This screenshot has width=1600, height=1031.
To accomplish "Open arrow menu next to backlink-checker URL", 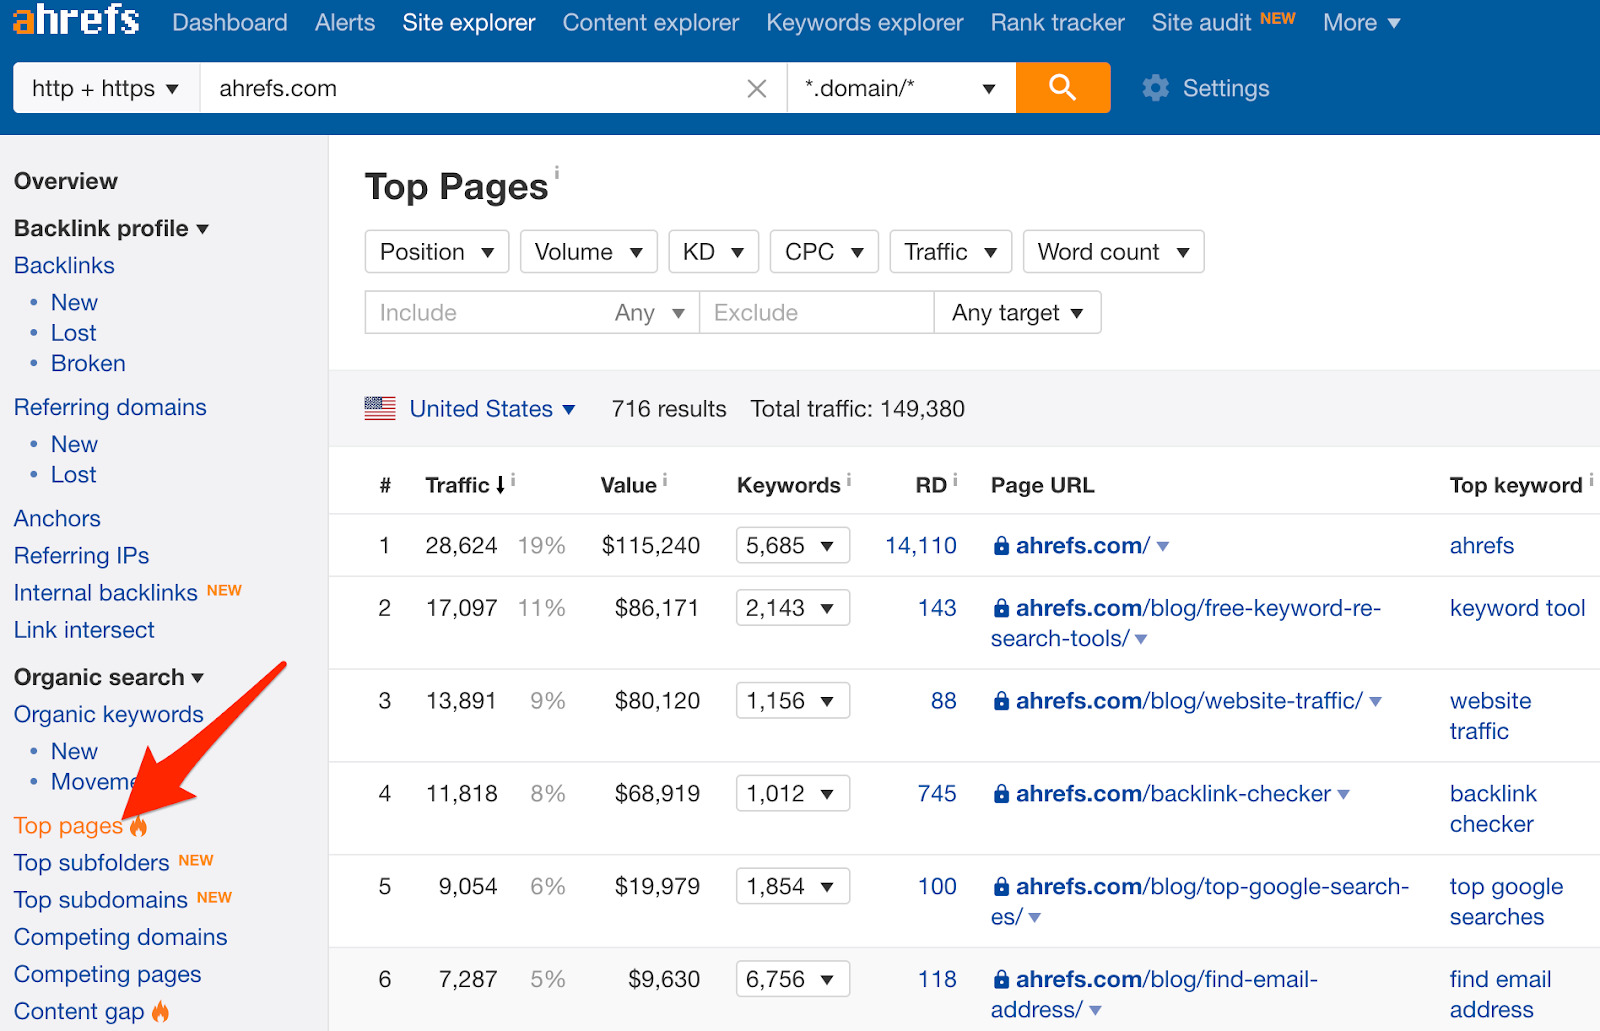I will (1344, 795).
